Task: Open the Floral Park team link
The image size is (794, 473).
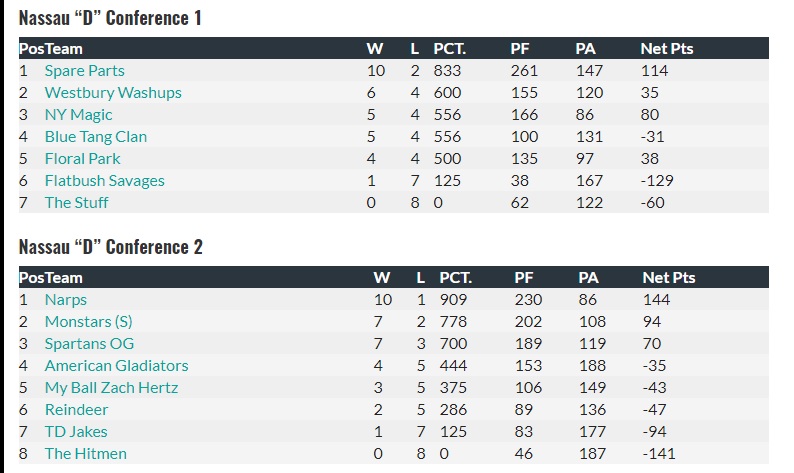Action: [82, 159]
